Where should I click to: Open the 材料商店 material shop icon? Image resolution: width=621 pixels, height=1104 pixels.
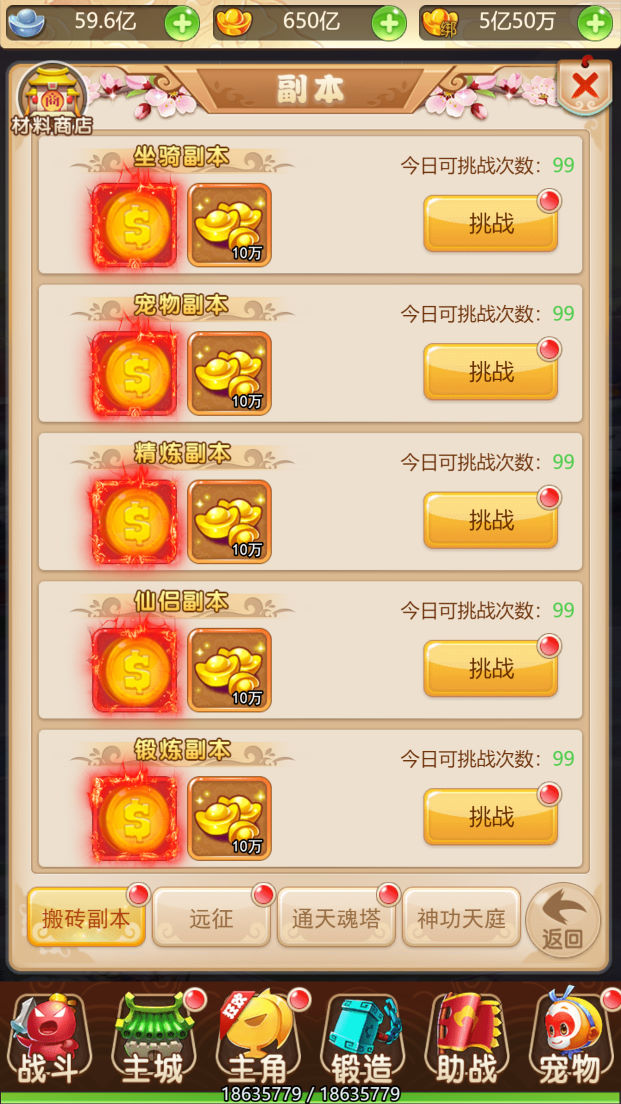[53, 99]
